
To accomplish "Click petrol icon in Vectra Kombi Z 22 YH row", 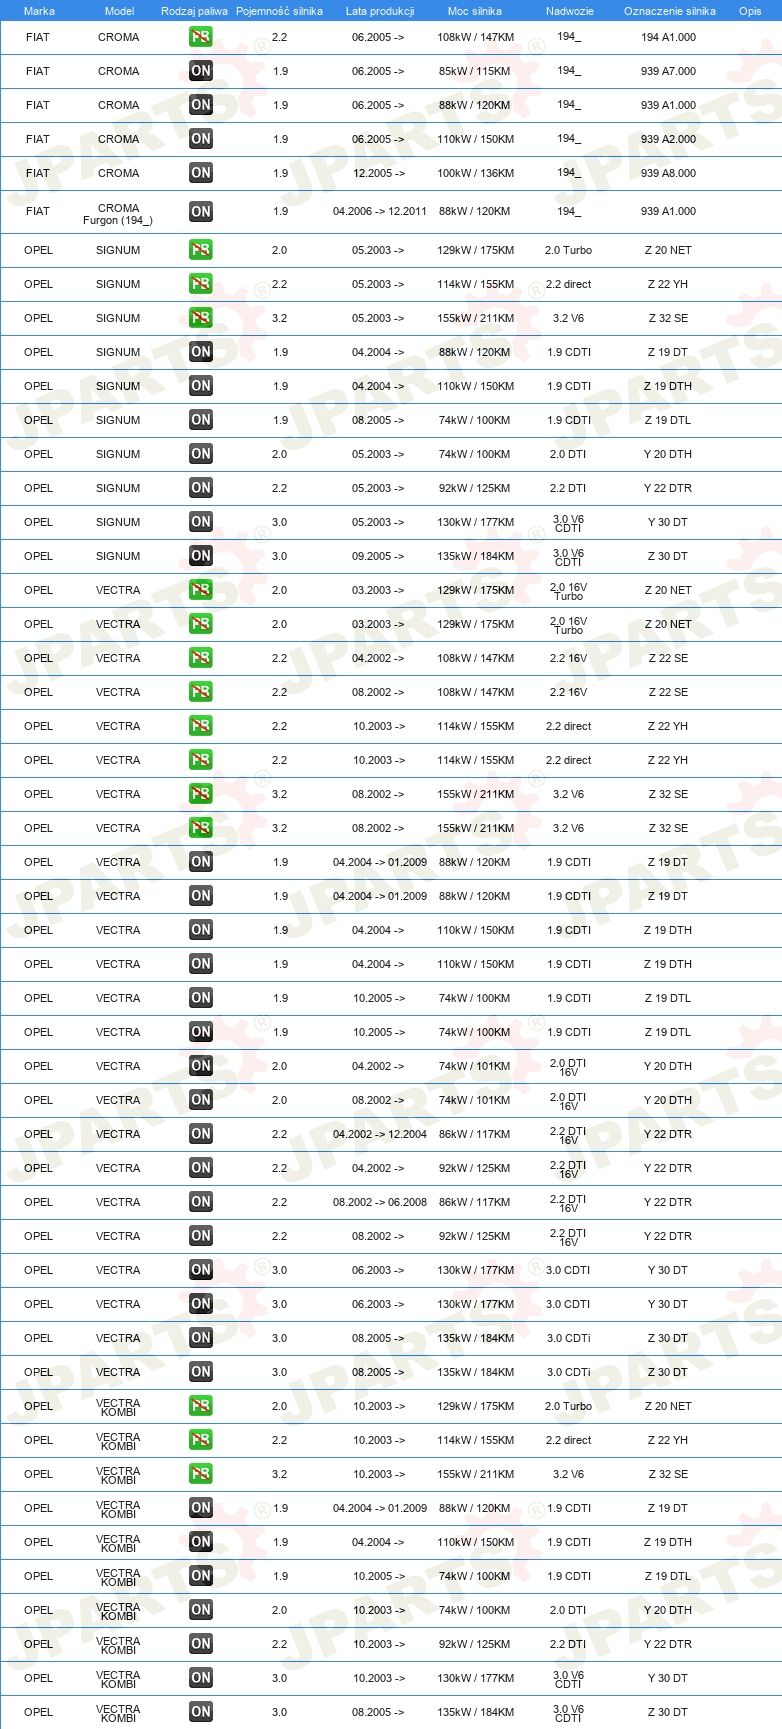I will pyautogui.click(x=201, y=1440).
